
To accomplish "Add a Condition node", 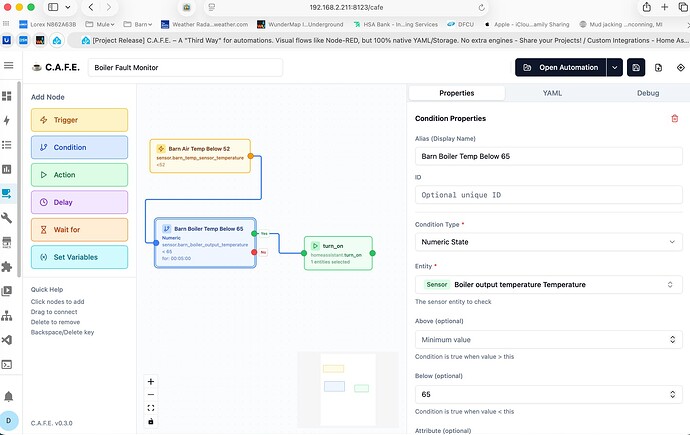I will [x=79, y=147].
